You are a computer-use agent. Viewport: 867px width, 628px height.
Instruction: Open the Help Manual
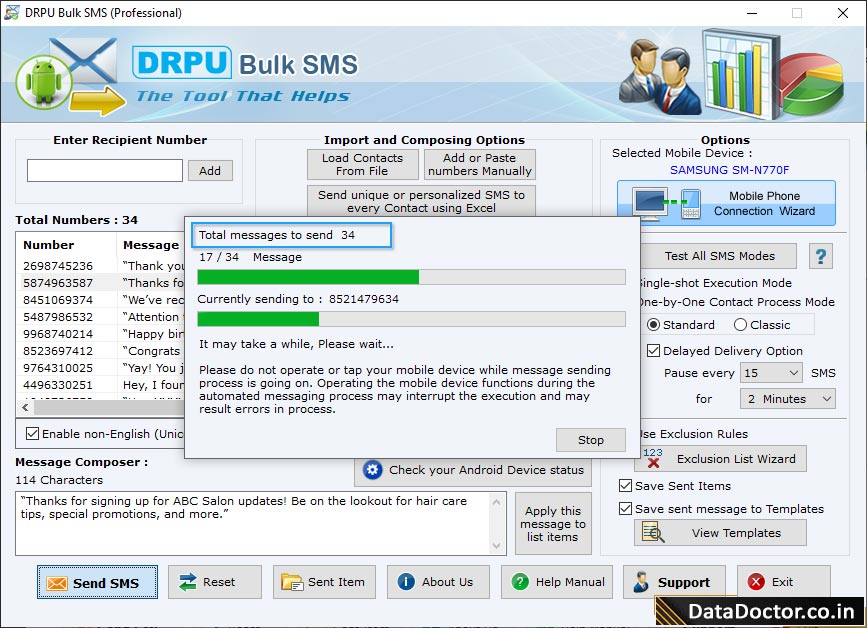[556, 582]
